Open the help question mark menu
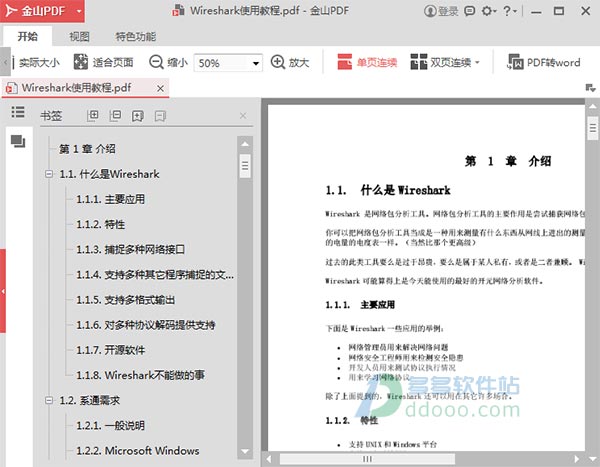Screen dimensions: 600x467 [x=509, y=11]
